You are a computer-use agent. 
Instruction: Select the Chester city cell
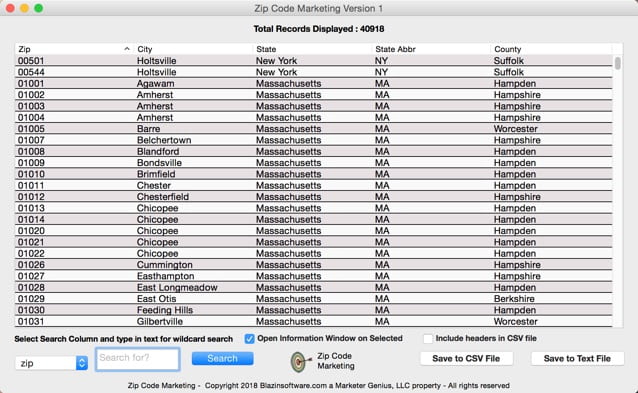154,186
